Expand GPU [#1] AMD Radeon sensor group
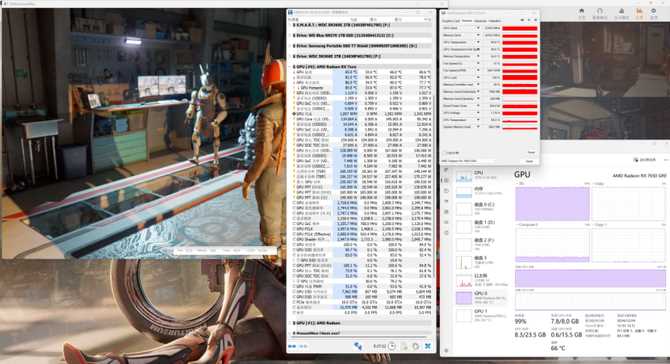This screenshot has height=364, width=670. pos(294,323)
